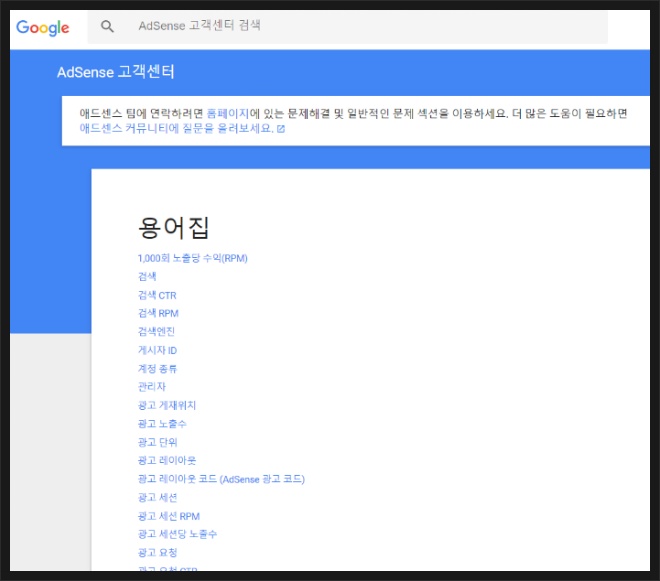Click the external link icon after 올려보세요
The image size is (660, 581).
(281, 129)
